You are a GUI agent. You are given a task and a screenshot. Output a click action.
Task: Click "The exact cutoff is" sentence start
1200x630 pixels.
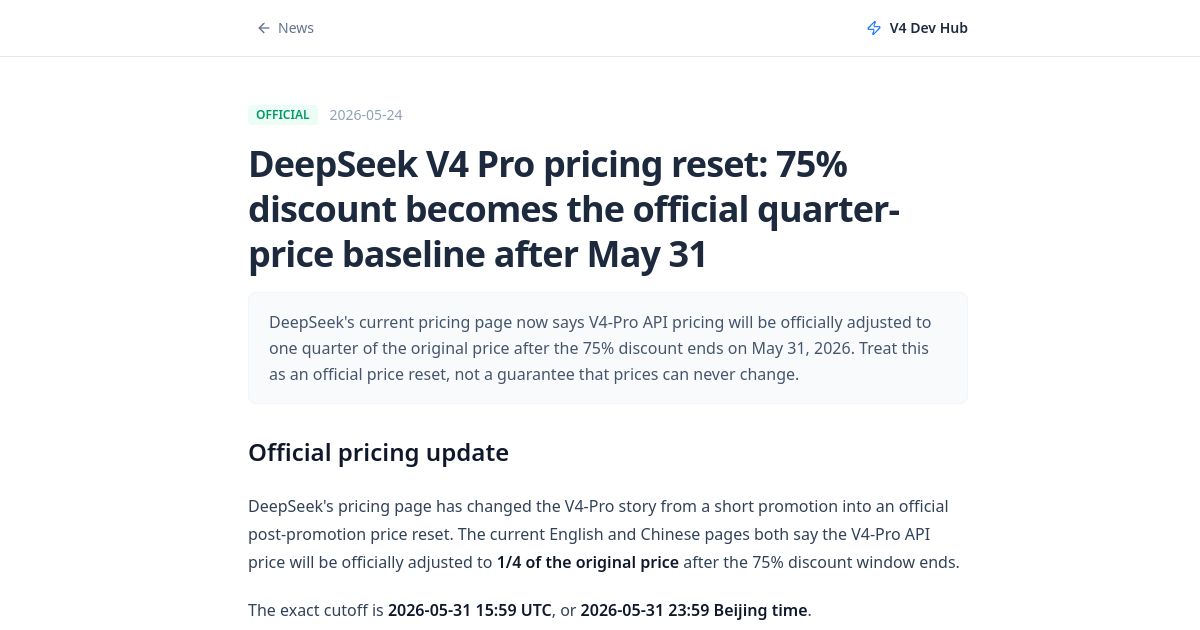click(x=316, y=610)
